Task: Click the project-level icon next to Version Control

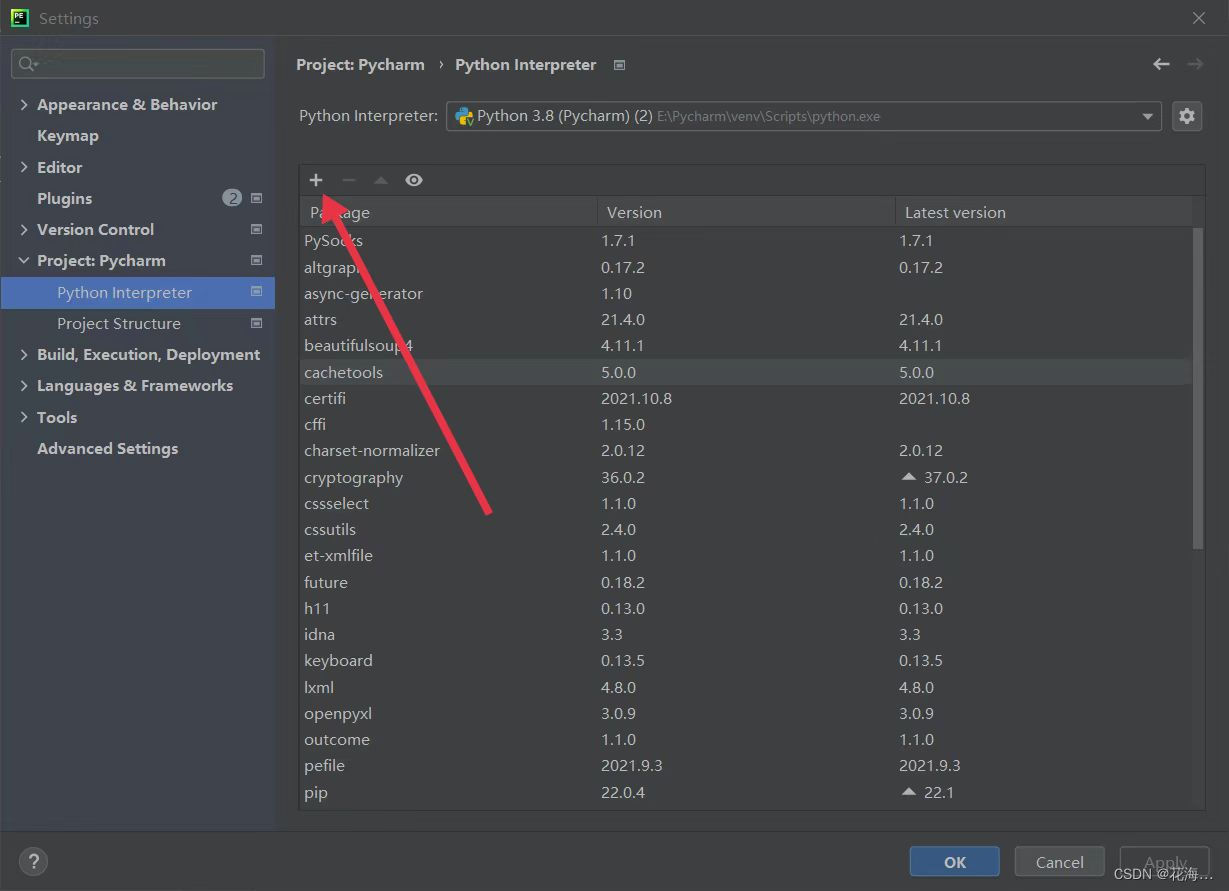Action: (256, 229)
